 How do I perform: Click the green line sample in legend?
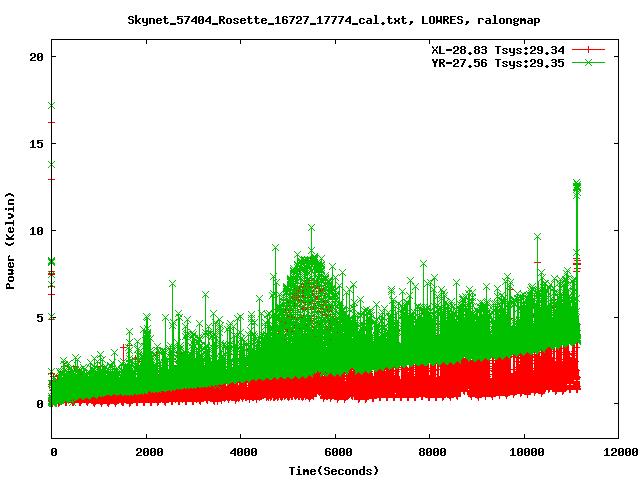[x=588, y=62]
